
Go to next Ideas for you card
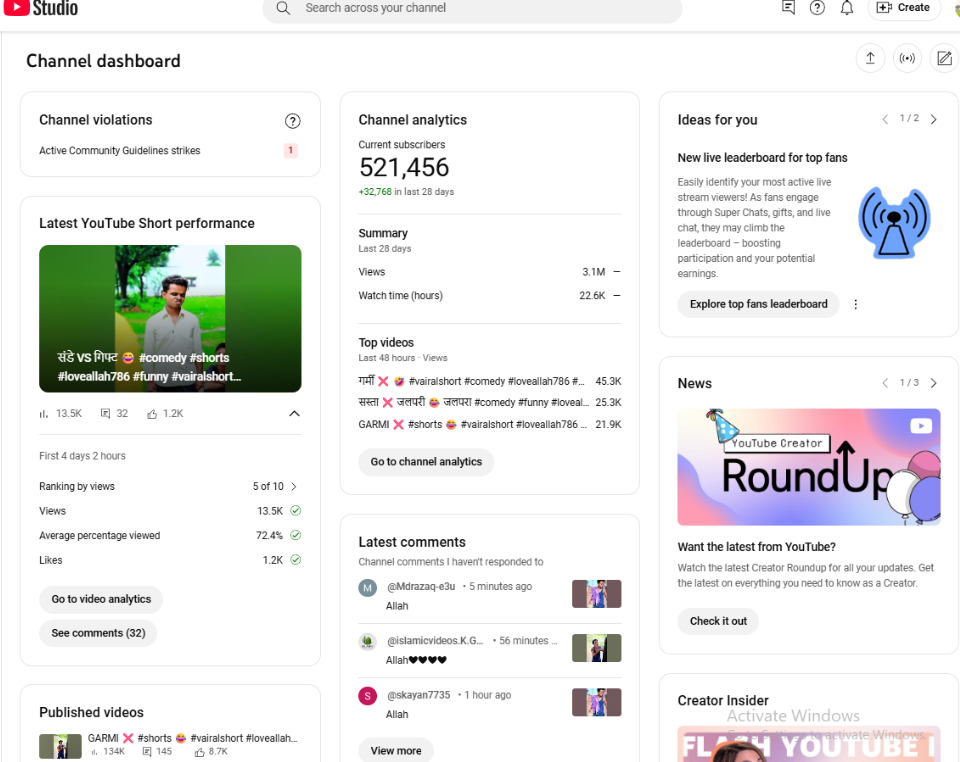(934, 119)
